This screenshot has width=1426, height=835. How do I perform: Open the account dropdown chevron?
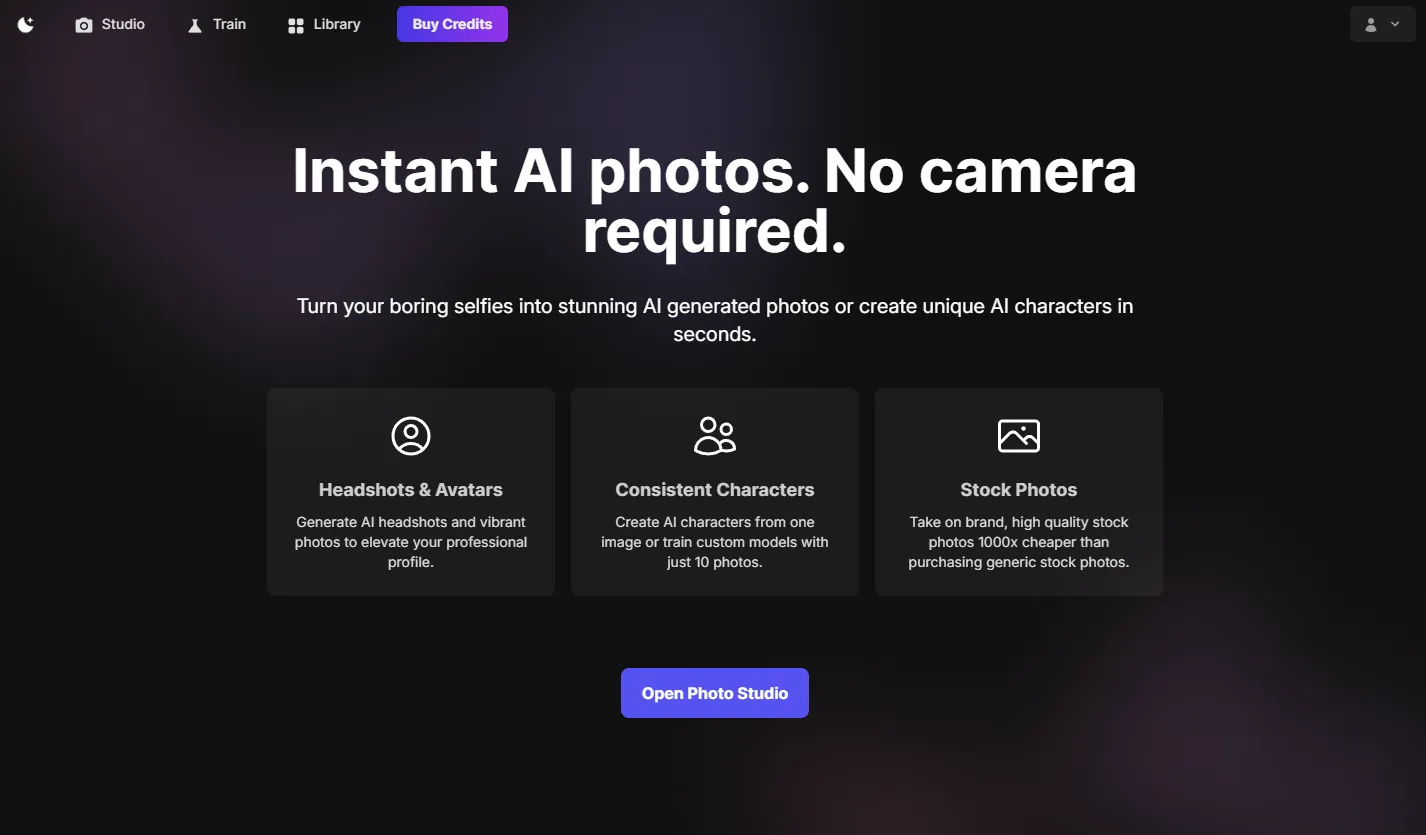(1394, 24)
